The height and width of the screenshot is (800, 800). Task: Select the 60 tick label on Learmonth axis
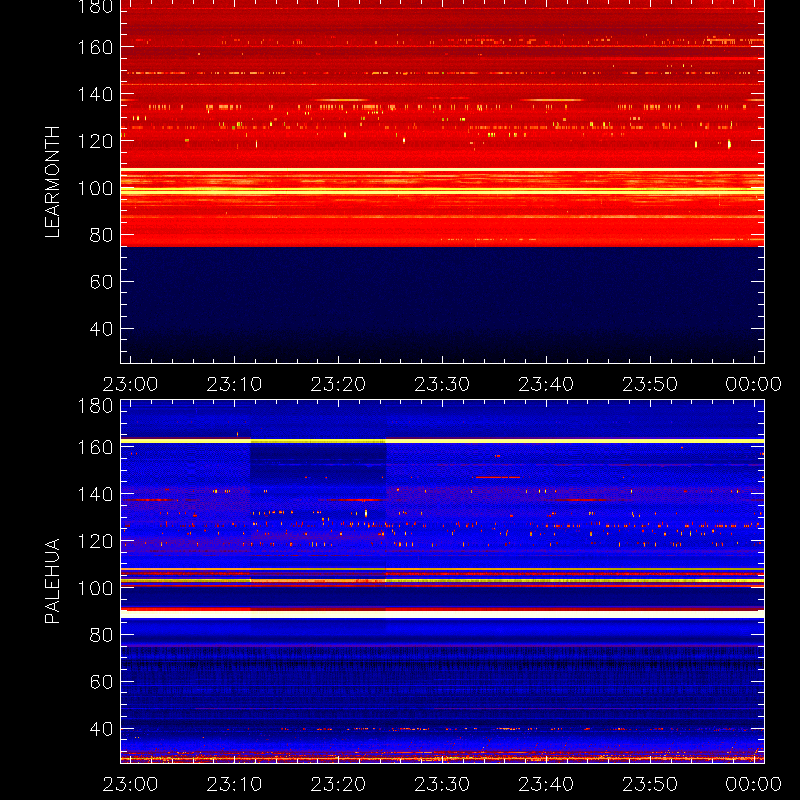click(x=101, y=282)
